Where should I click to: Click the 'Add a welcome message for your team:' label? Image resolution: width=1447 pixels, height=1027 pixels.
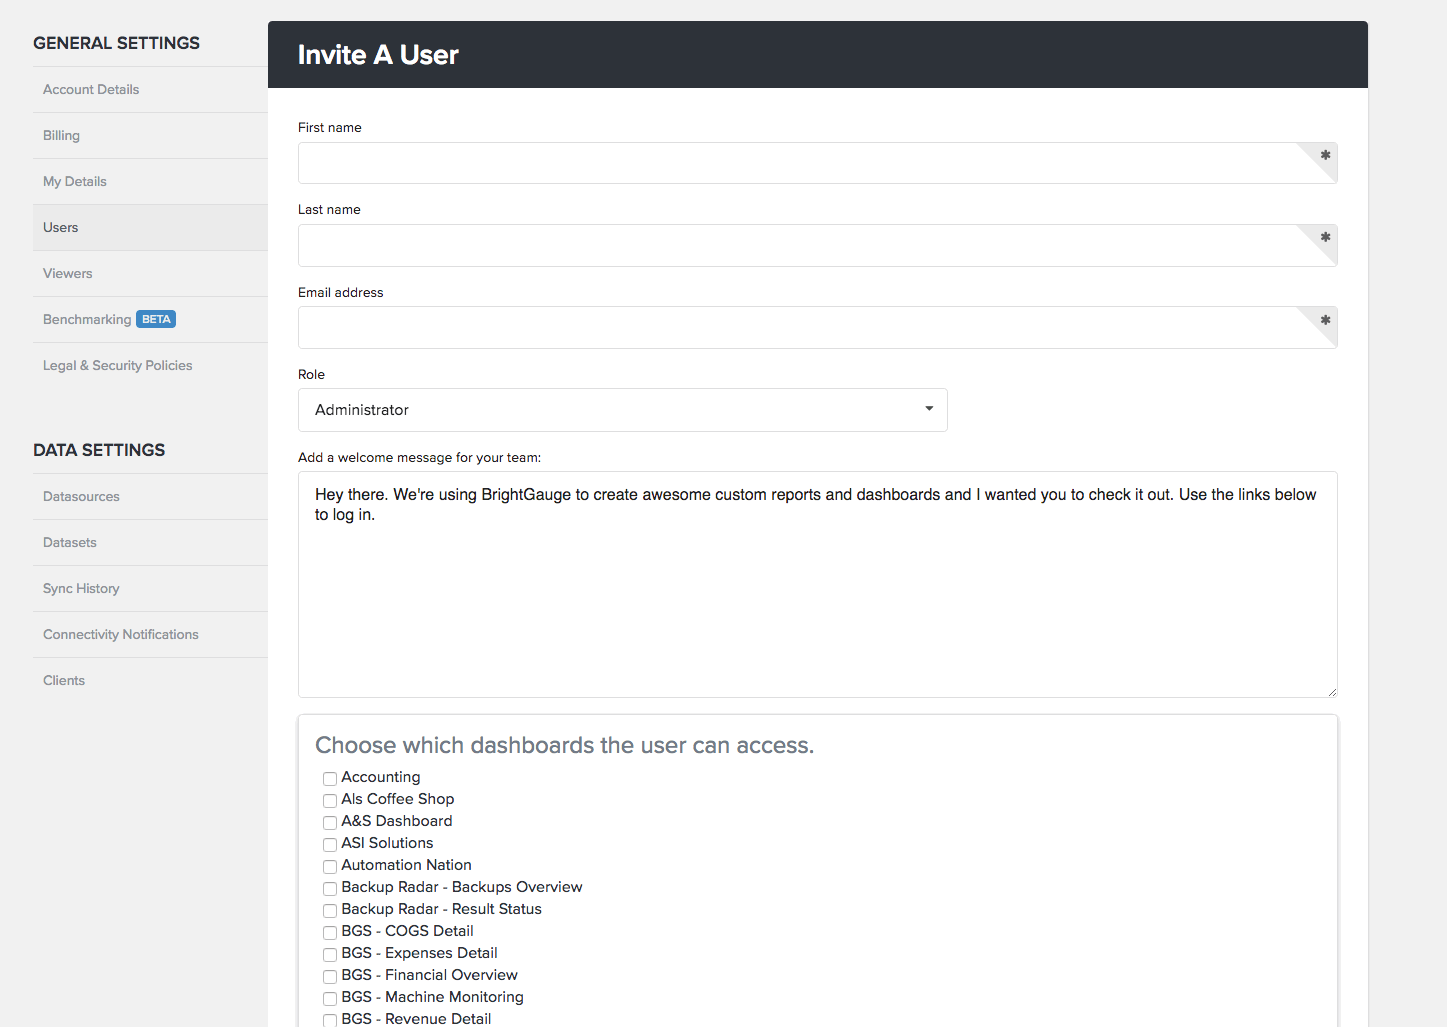point(419,458)
